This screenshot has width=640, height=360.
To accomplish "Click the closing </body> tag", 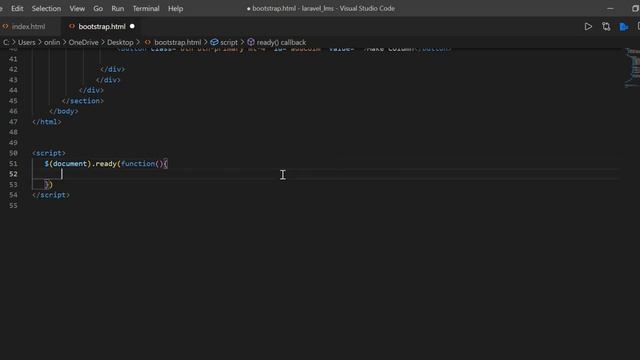I will (x=64, y=111).
